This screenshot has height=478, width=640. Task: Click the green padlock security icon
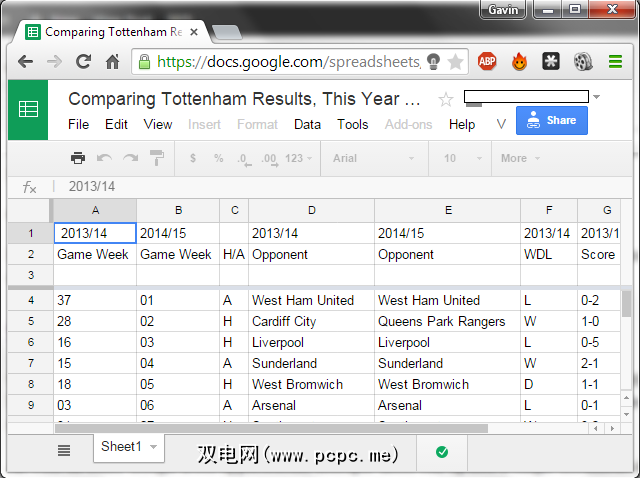144,62
